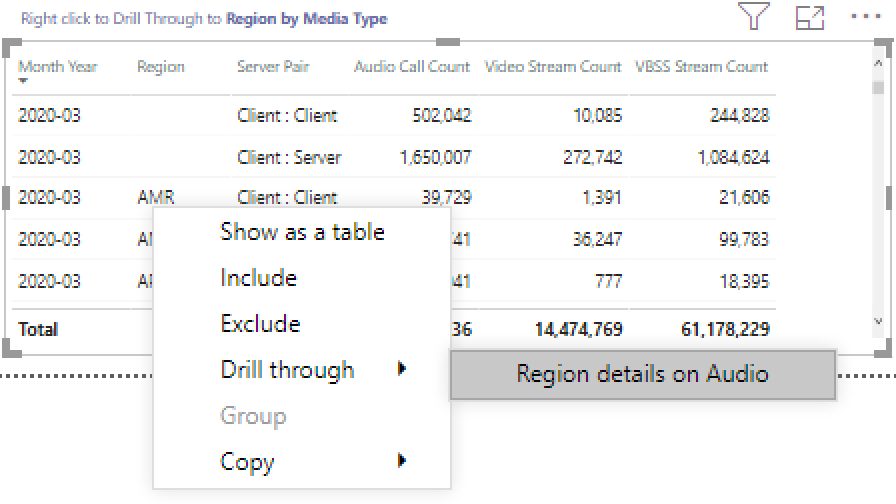Viewport: 896px width, 504px height.
Task: Open the Copy submenu
Action: (302, 461)
